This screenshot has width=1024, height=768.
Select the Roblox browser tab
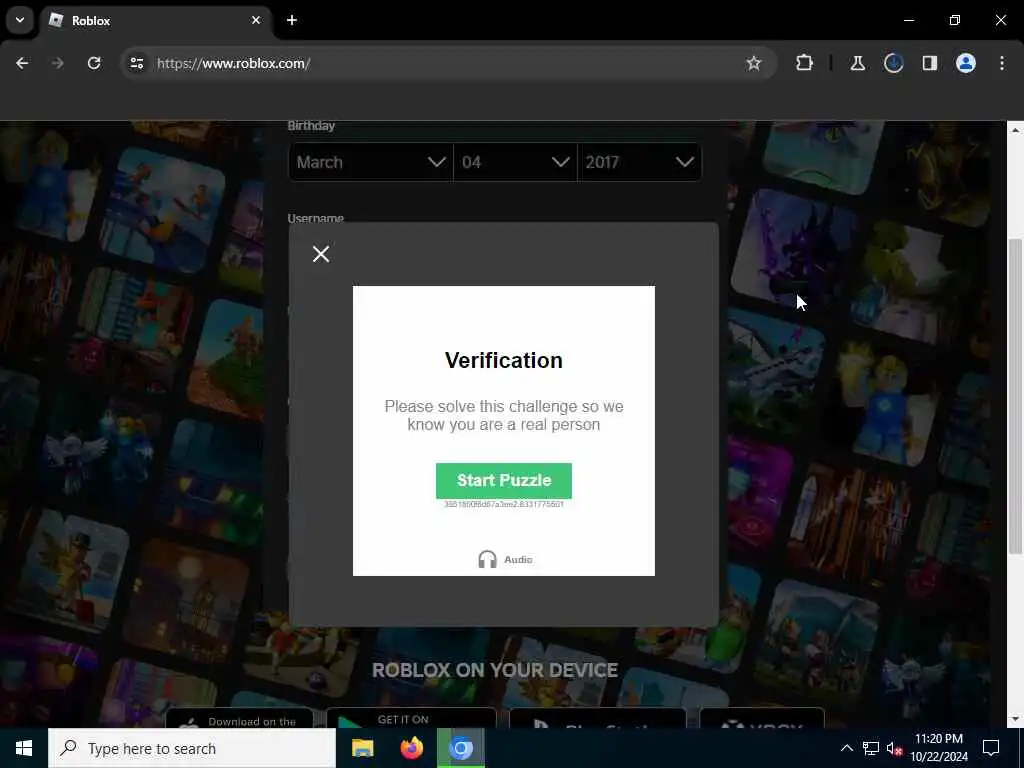pyautogui.click(x=155, y=20)
